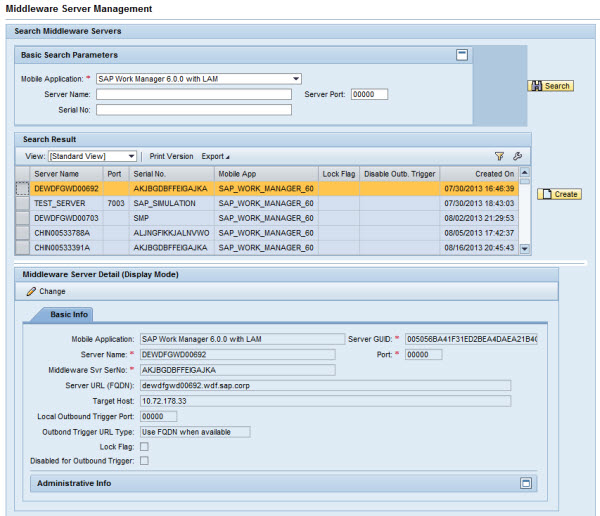Screen dimensions: 600x516
Task: Click the highlighted DEWDFGWD00692 server name cell
Action: (66, 188)
